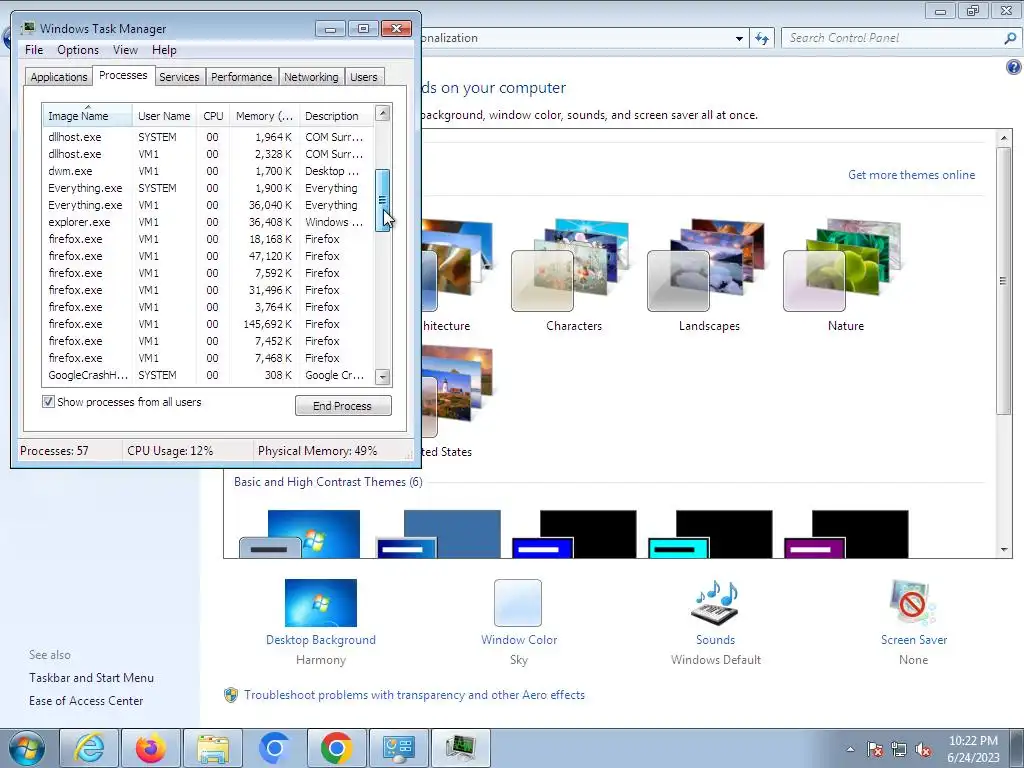Click the Aero troubleshoot shield icon
This screenshot has width=1024, height=768.
pyautogui.click(x=231, y=695)
